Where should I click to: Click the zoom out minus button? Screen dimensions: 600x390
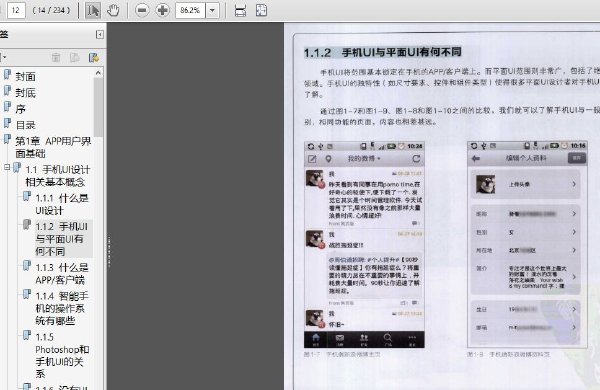[x=142, y=10]
